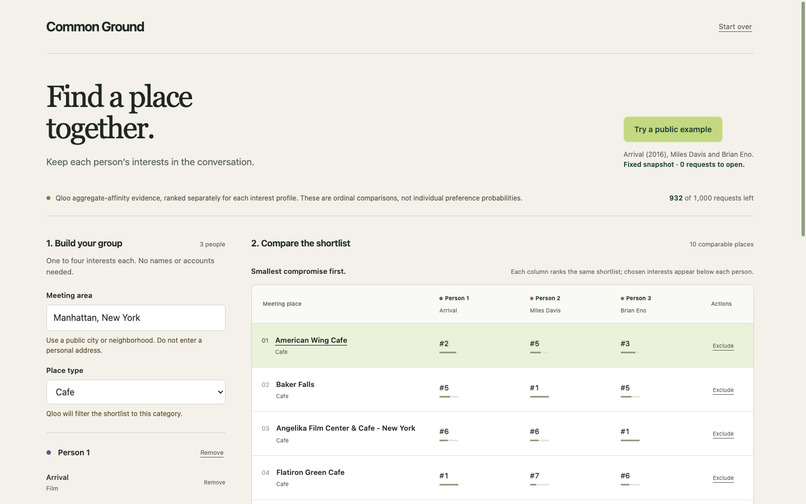806x504 pixels.
Task: Remove the Arrival interest under Person 1
Action: click(x=214, y=482)
